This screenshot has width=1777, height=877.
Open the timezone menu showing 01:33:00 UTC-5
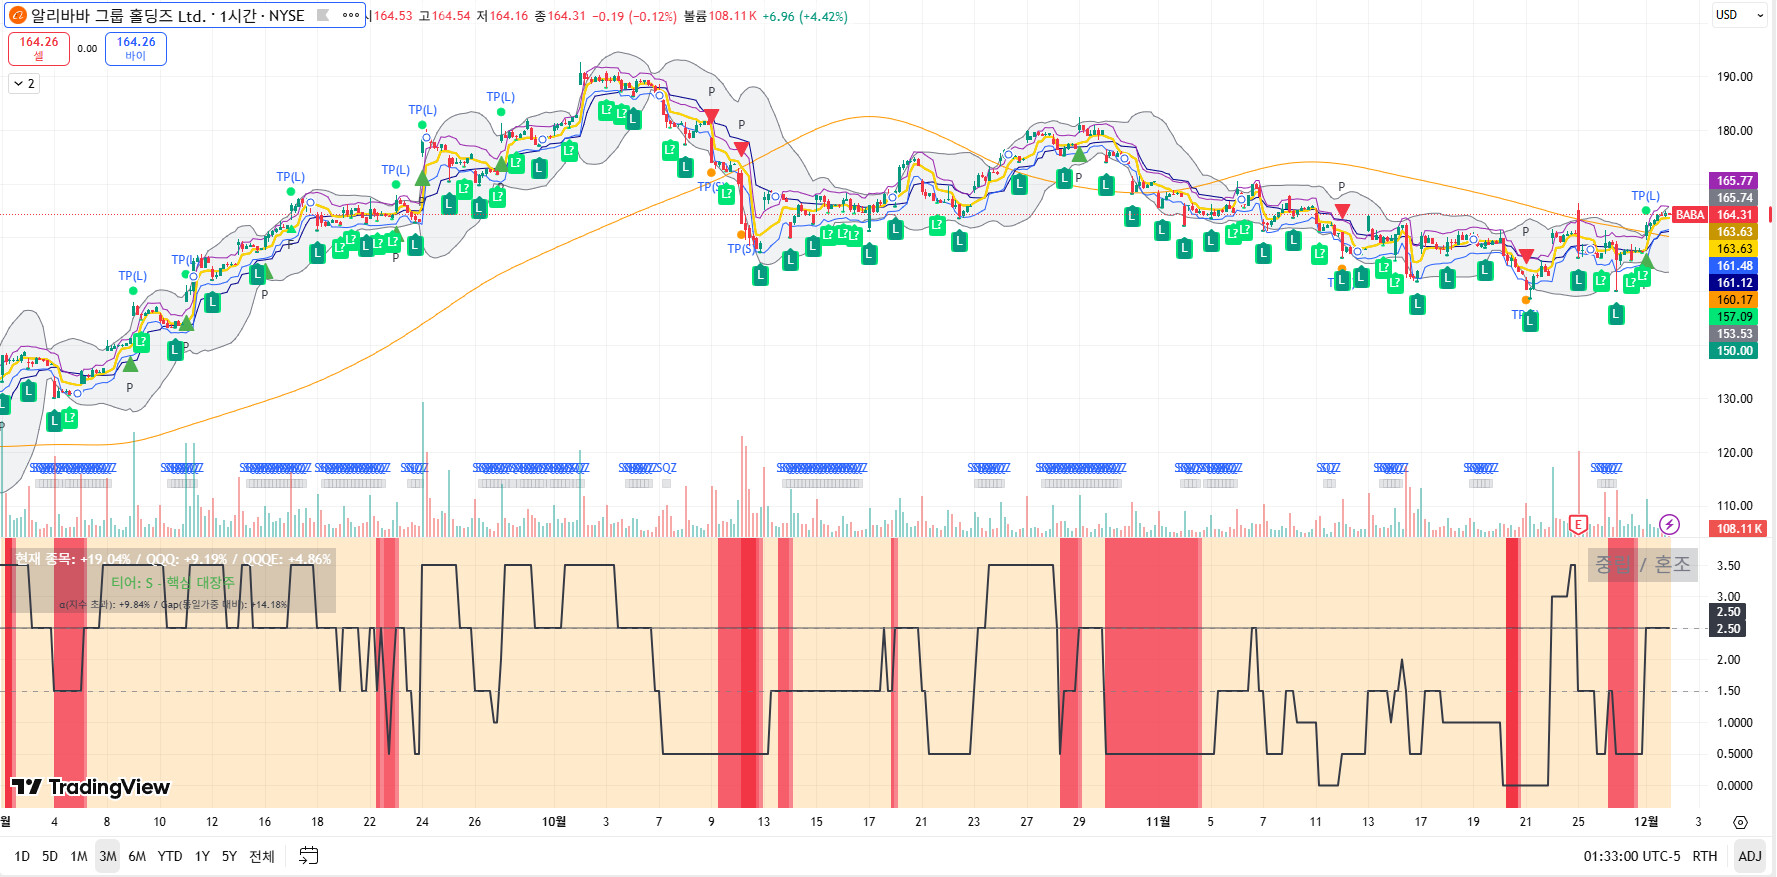tap(1632, 856)
